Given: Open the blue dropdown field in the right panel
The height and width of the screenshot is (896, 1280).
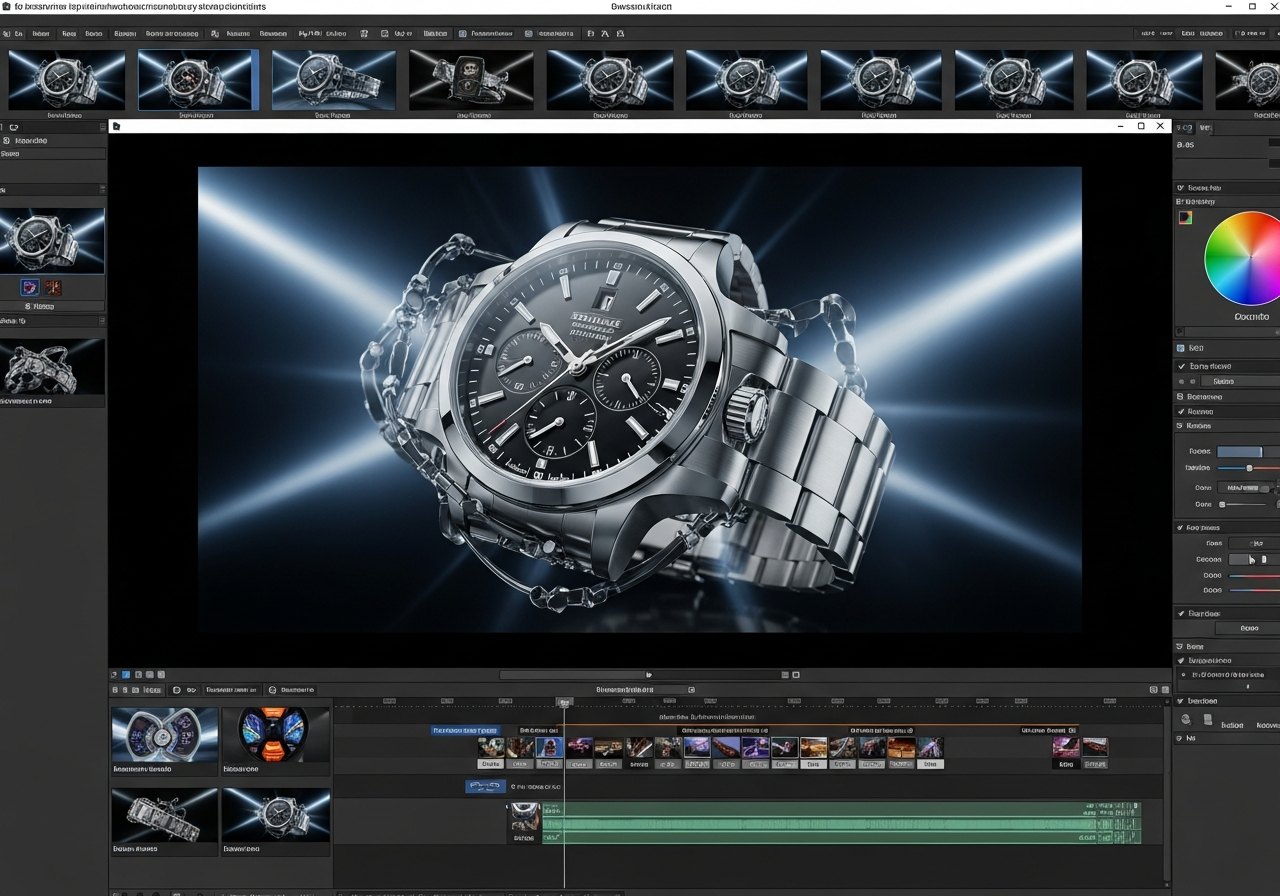Looking at the screenshot, I should point(1239,452).
